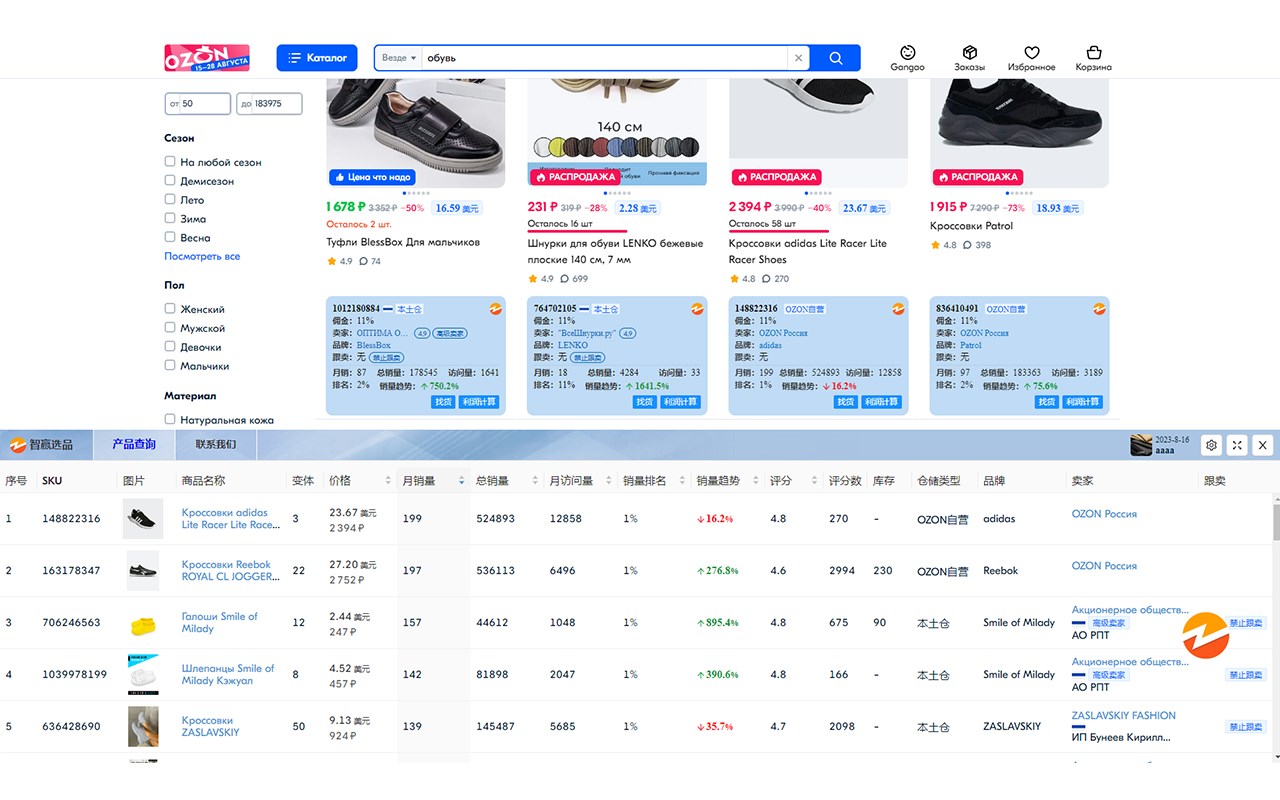Click the Цена что надо badge on BlessBox shoes
Image resolution: width=1280 pixels, height=800 pixels.
click(372, 177)
